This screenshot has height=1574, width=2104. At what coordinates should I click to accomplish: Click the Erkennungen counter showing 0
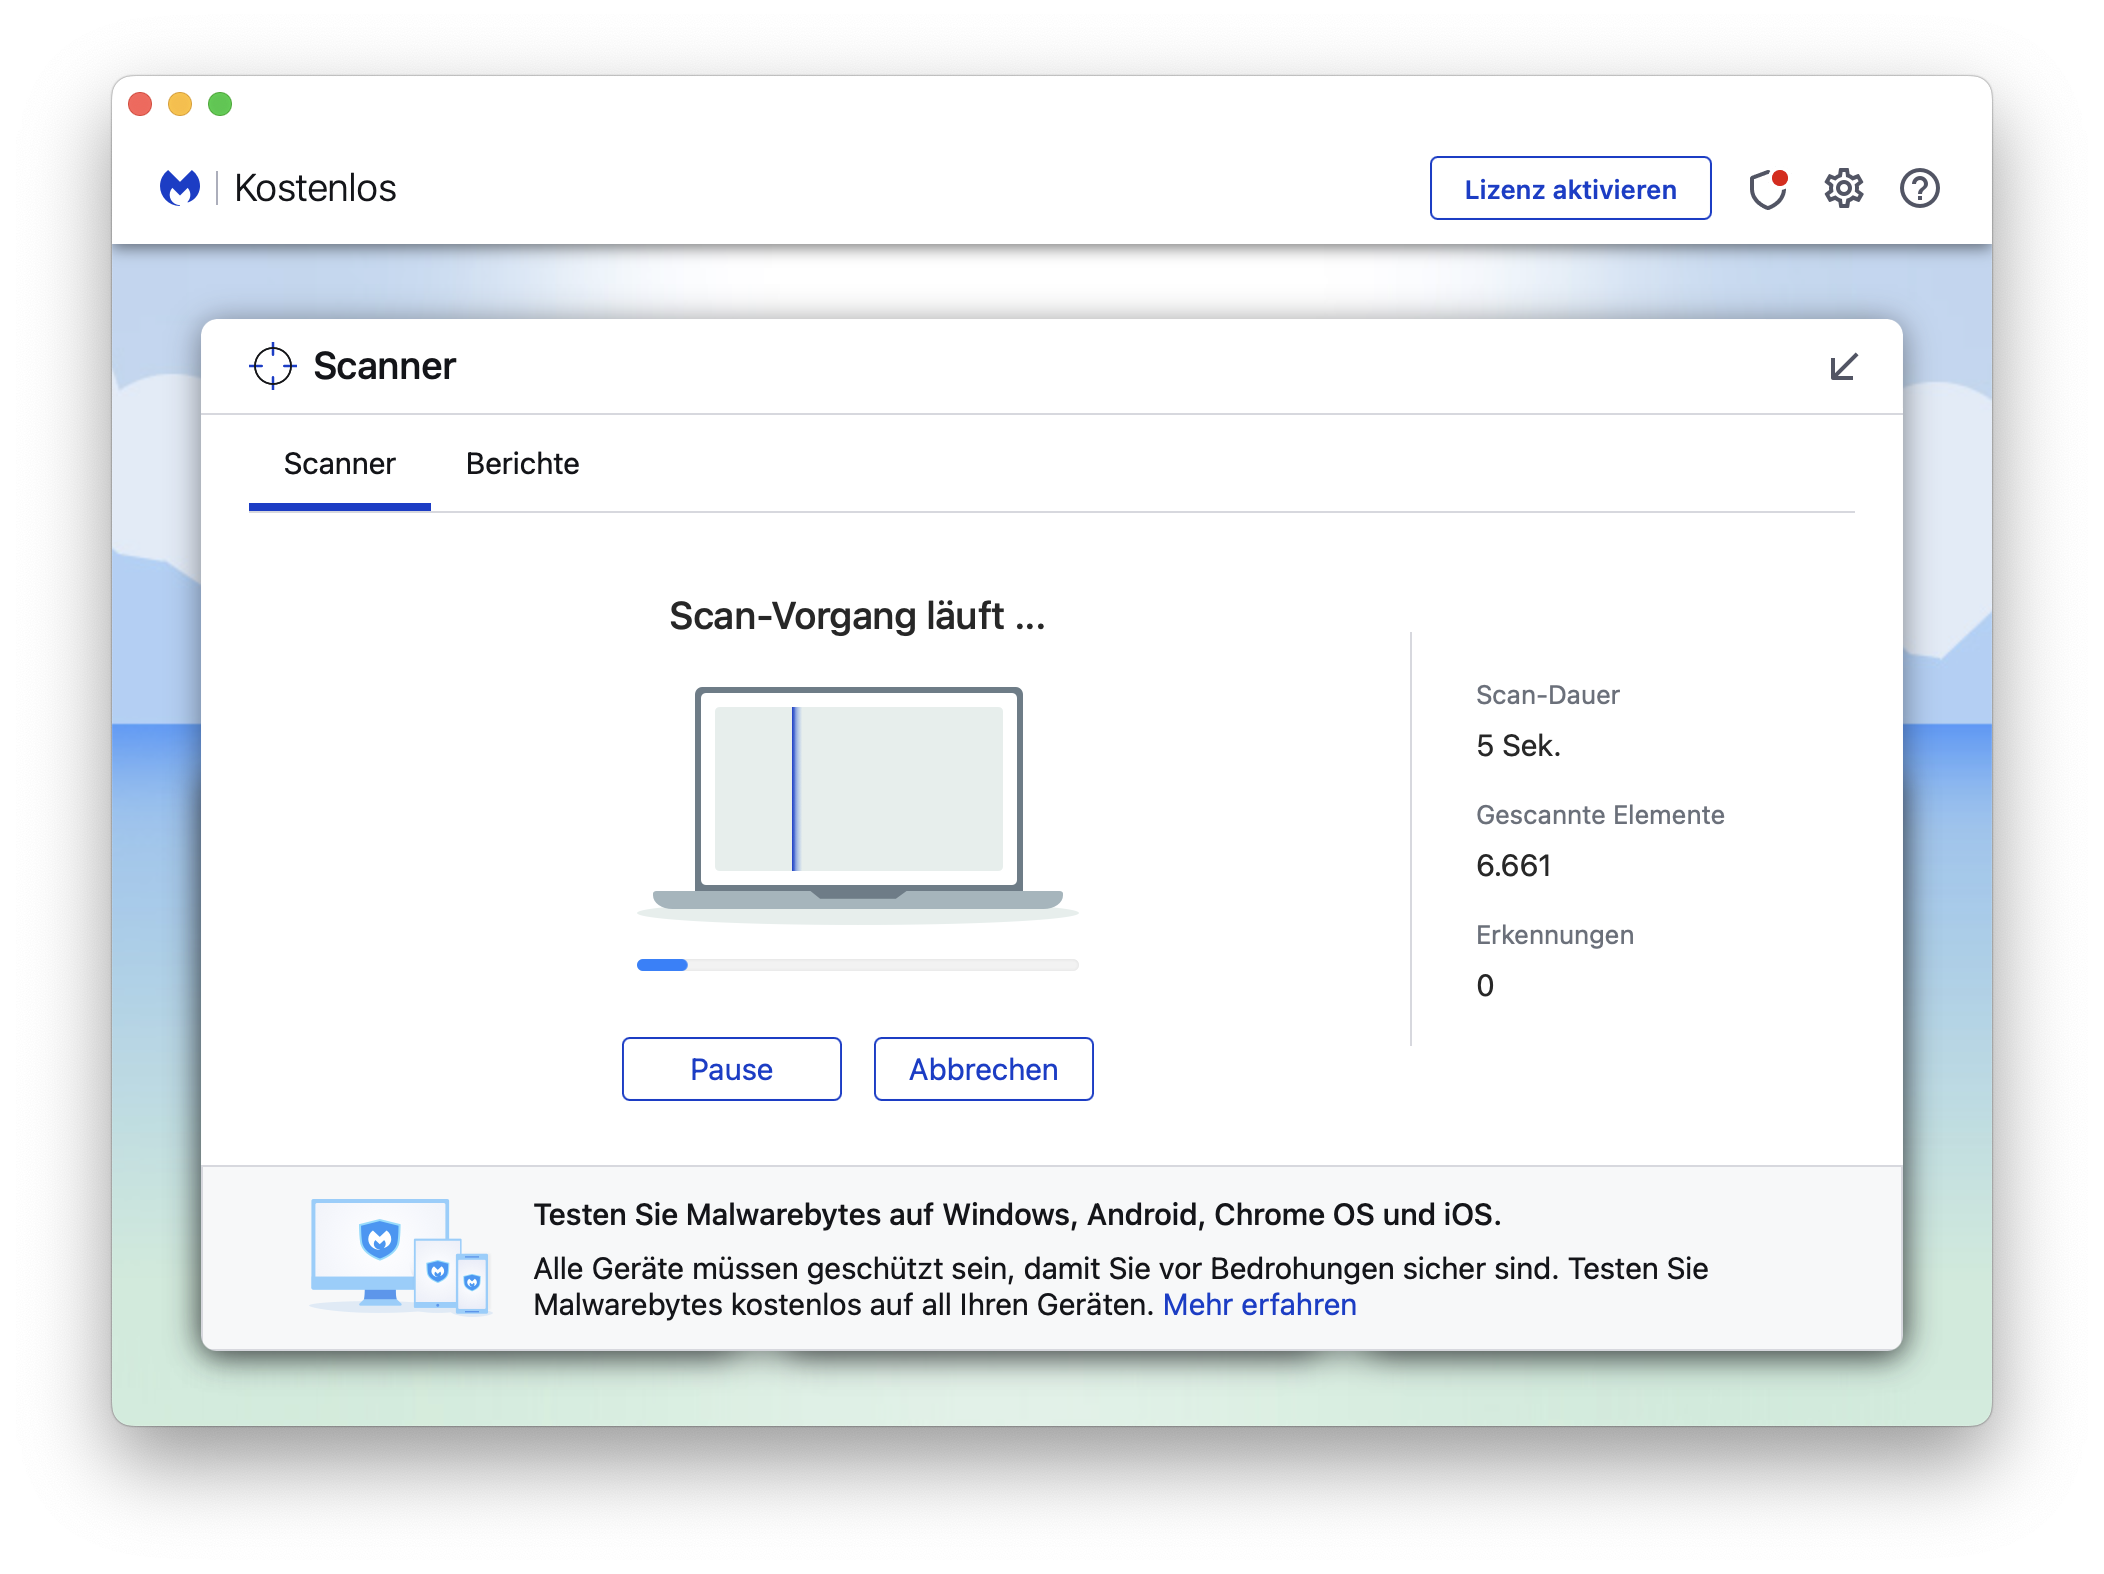1486,985
